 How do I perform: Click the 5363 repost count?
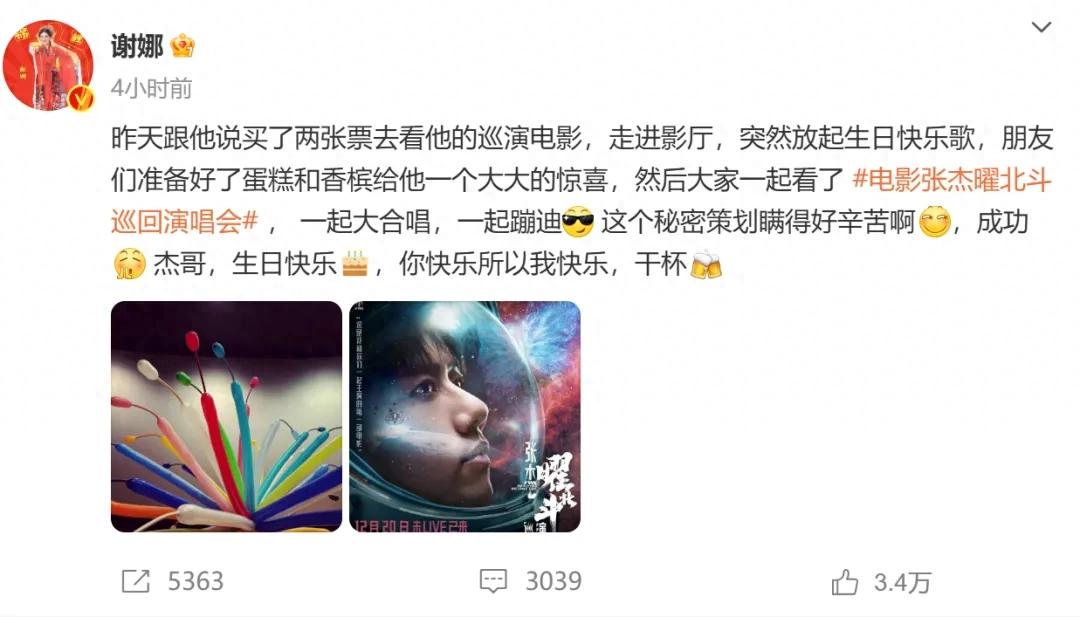196,581
